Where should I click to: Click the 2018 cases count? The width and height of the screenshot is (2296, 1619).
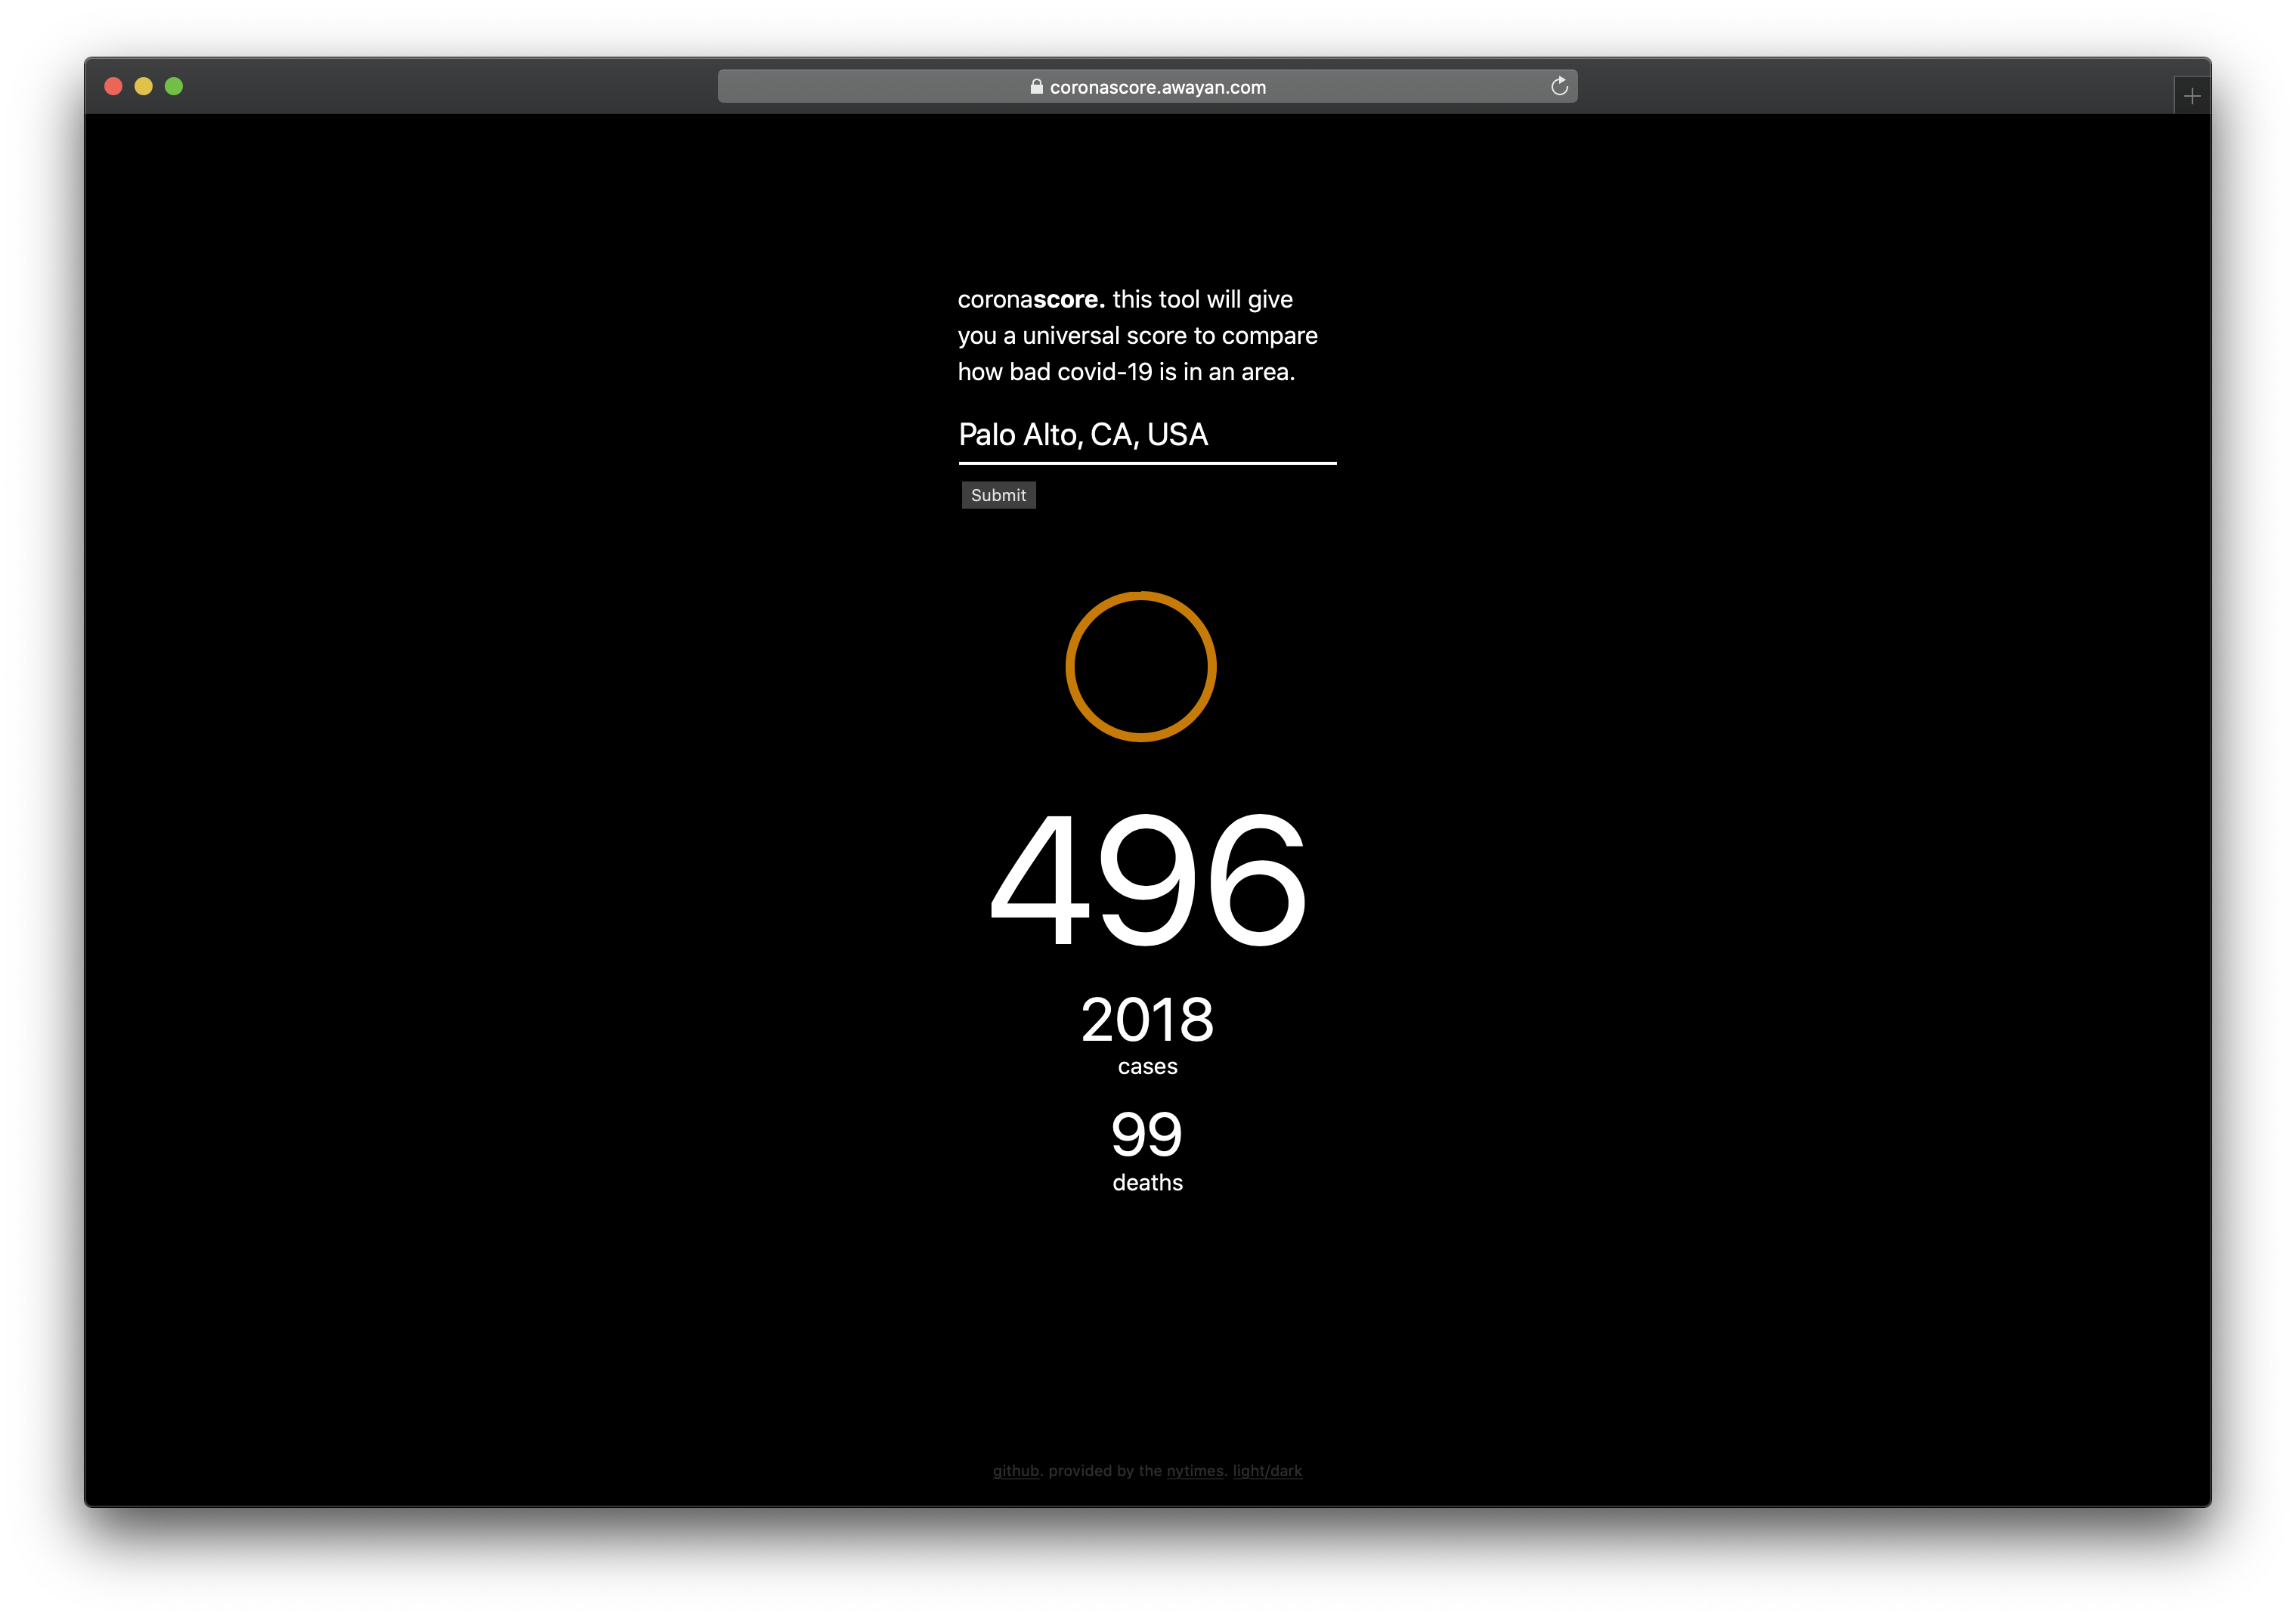point(1147,1020)
